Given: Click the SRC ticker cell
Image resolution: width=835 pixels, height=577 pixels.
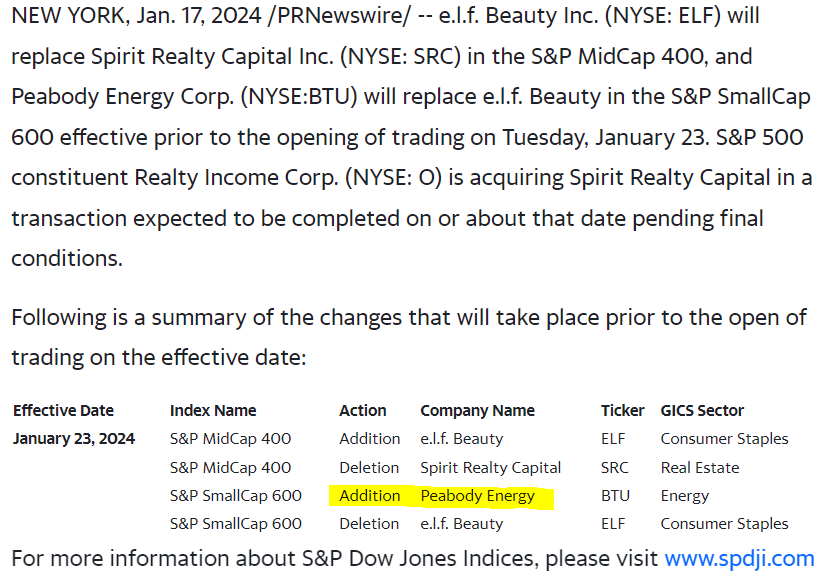Looking at the screenshot, I should pyautogui.click(x=615, y=467).
